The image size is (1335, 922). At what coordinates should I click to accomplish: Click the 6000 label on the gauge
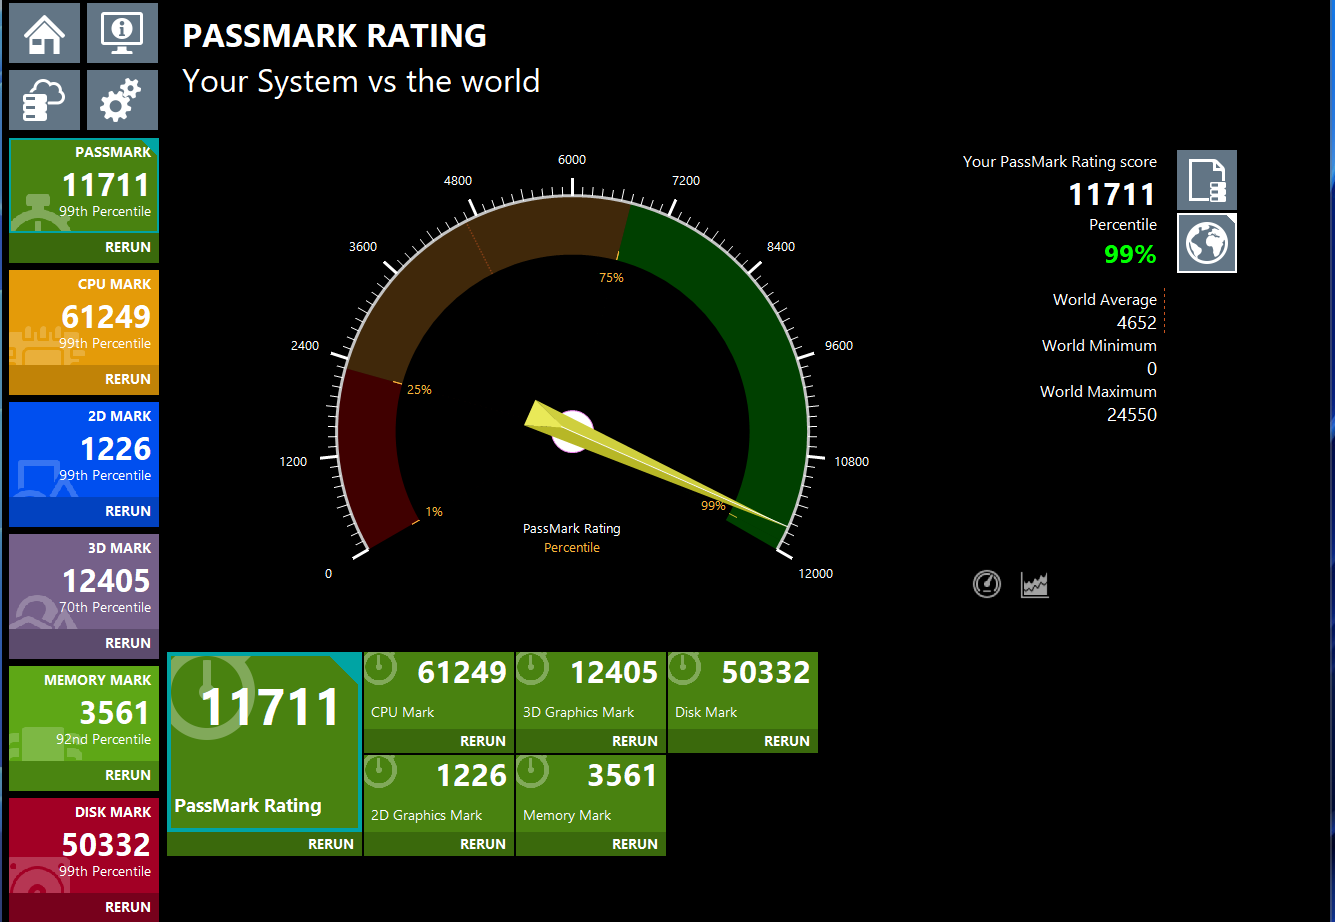click(572, 160)
